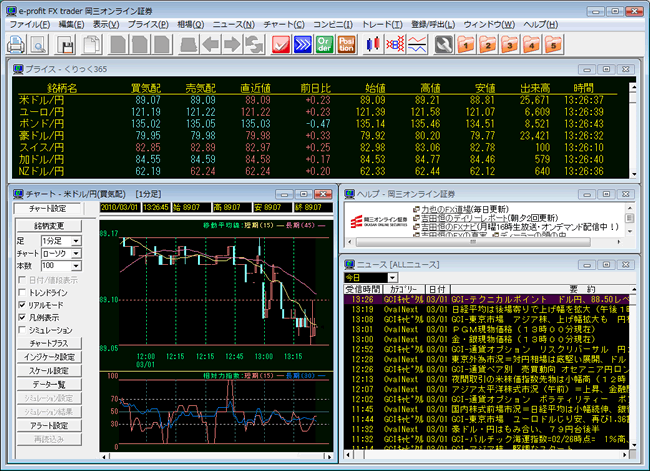Open the ファイル(F) menu

tap(30, 24)
